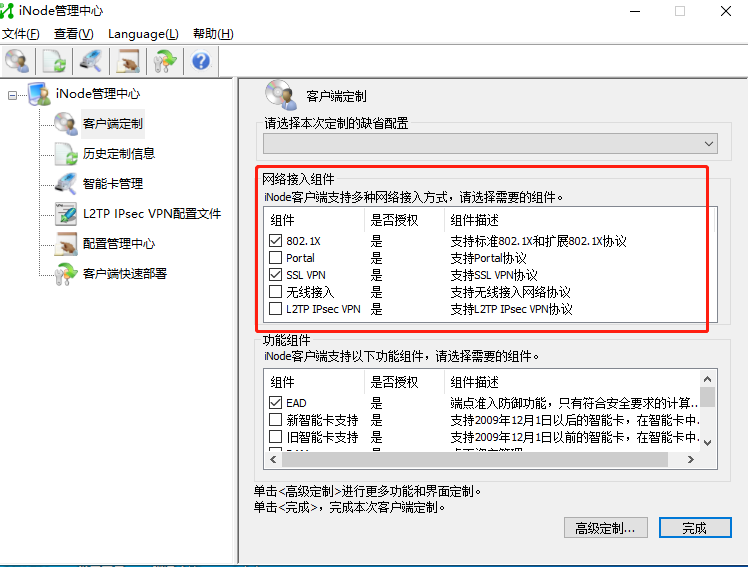Collapse the iNode管理中心 tree root
Image resolution: width=748 pixels, height=567 pixels.
tap(12, 95)
